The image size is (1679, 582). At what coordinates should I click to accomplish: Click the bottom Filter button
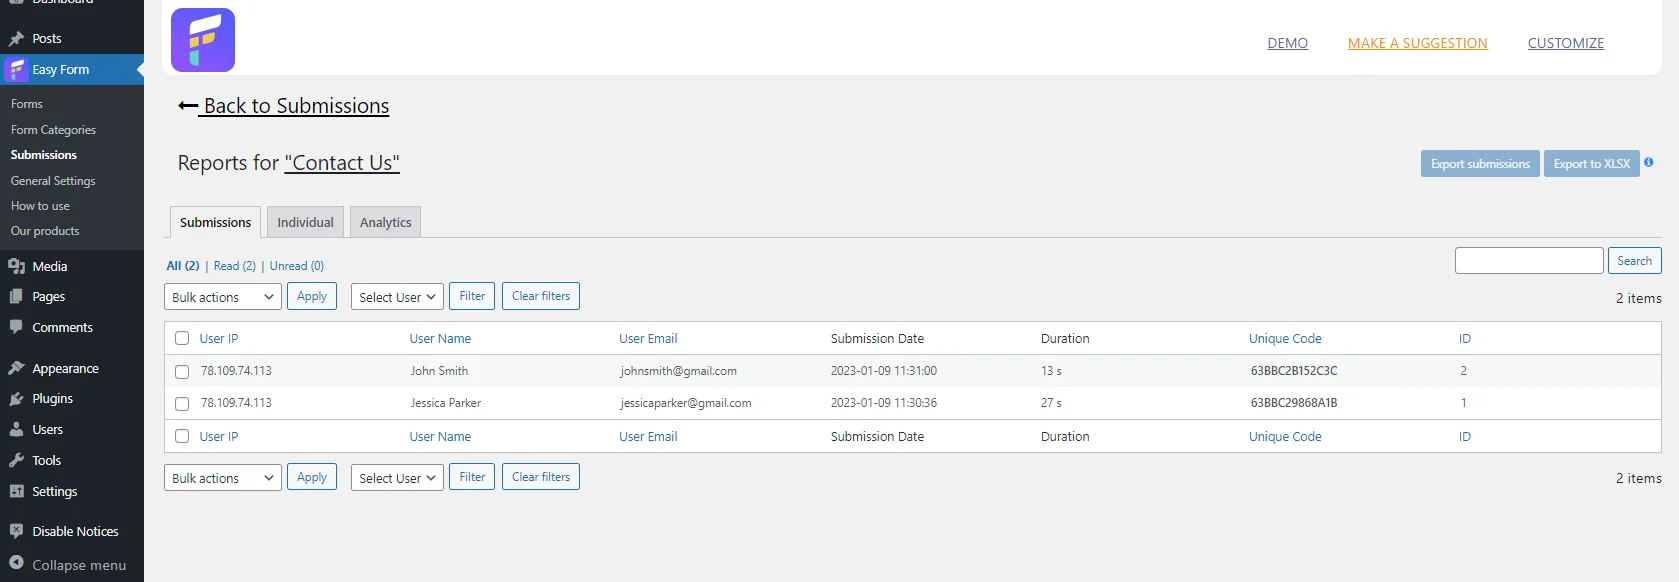point(472,477)
